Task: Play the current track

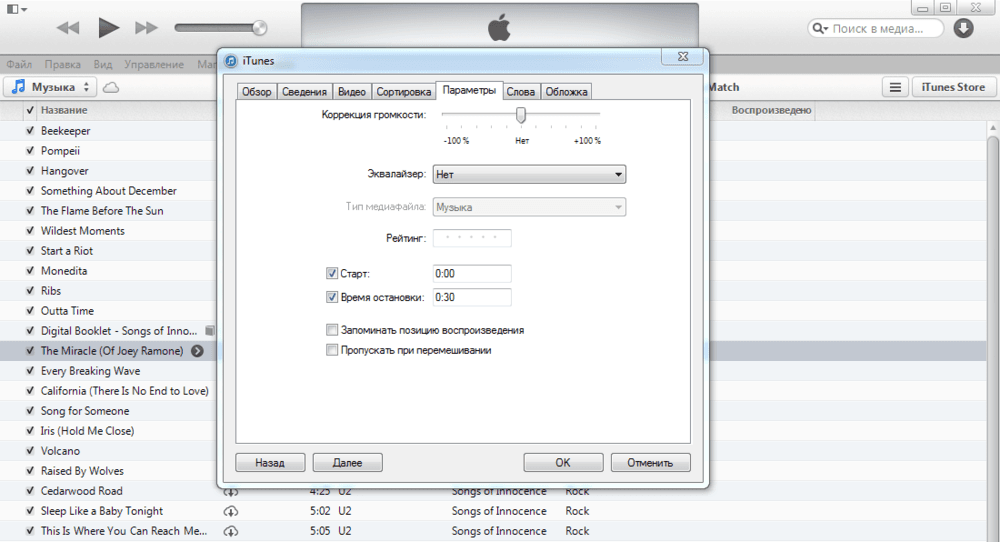Action: click(x=108, y=27)
